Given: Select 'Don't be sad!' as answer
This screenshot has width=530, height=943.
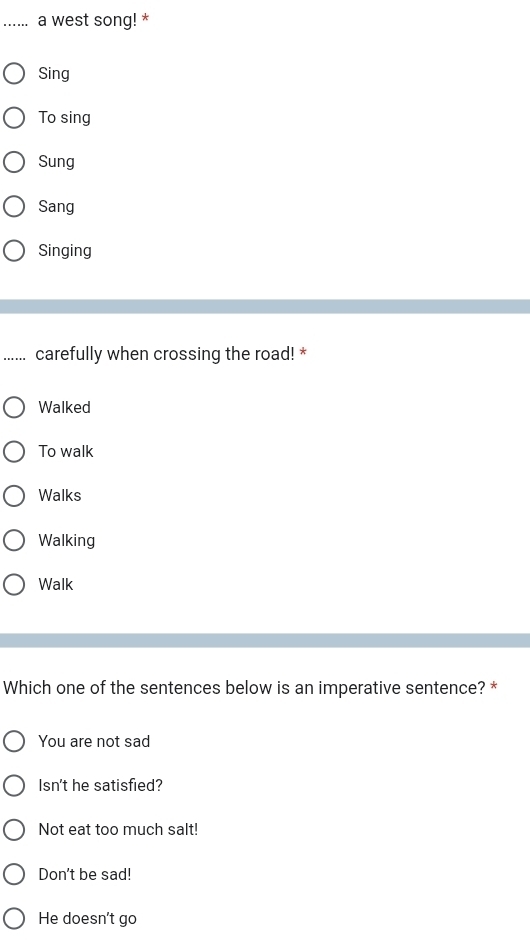Looking at the screenshot, I should [14, 874].
